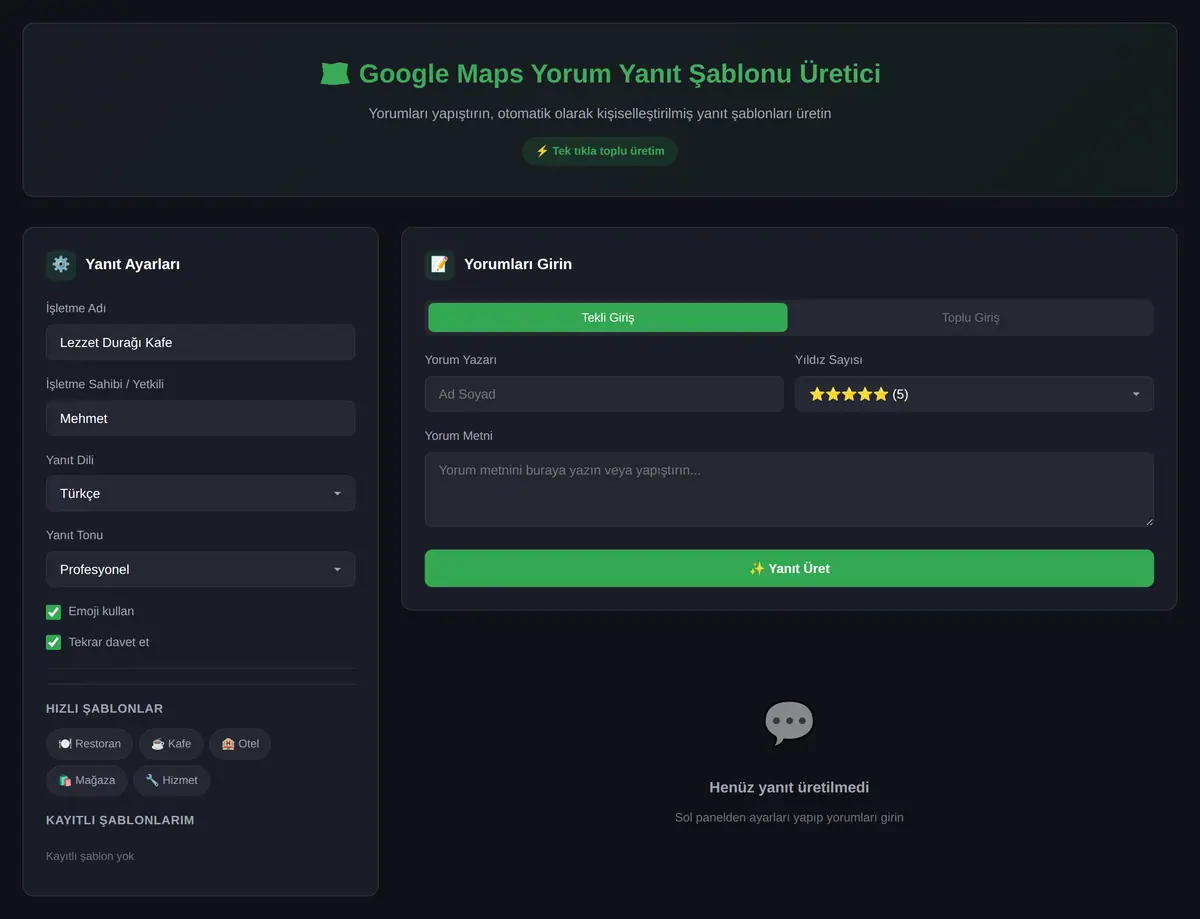The image size is (1200, 919).
Task: Select the Otel quick template
Action: coord(240,744)
